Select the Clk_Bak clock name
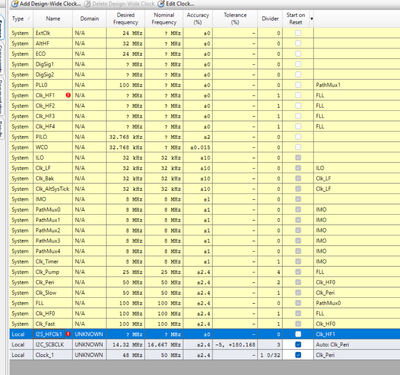400x375 pixels. pos(45,178)
